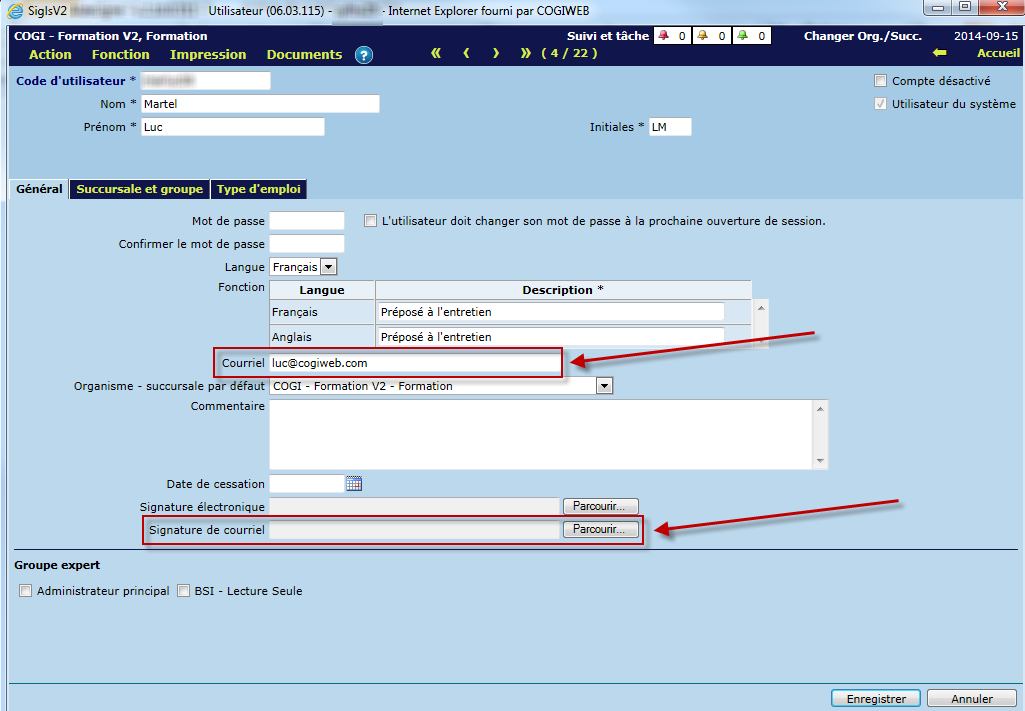
Task: Toggle BSI - Lecture Seule checkbox
Action: pyautogui.click(x=183, y=591)
